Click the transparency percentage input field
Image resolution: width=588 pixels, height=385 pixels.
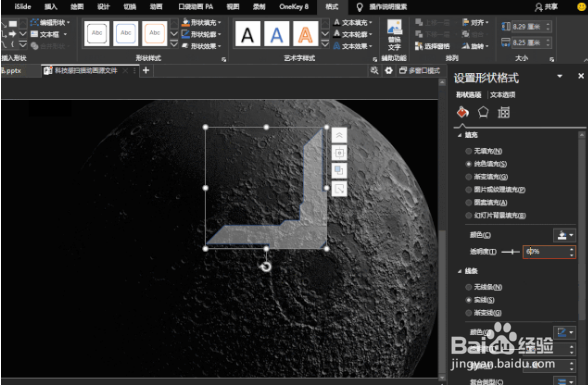click(545, 252)
